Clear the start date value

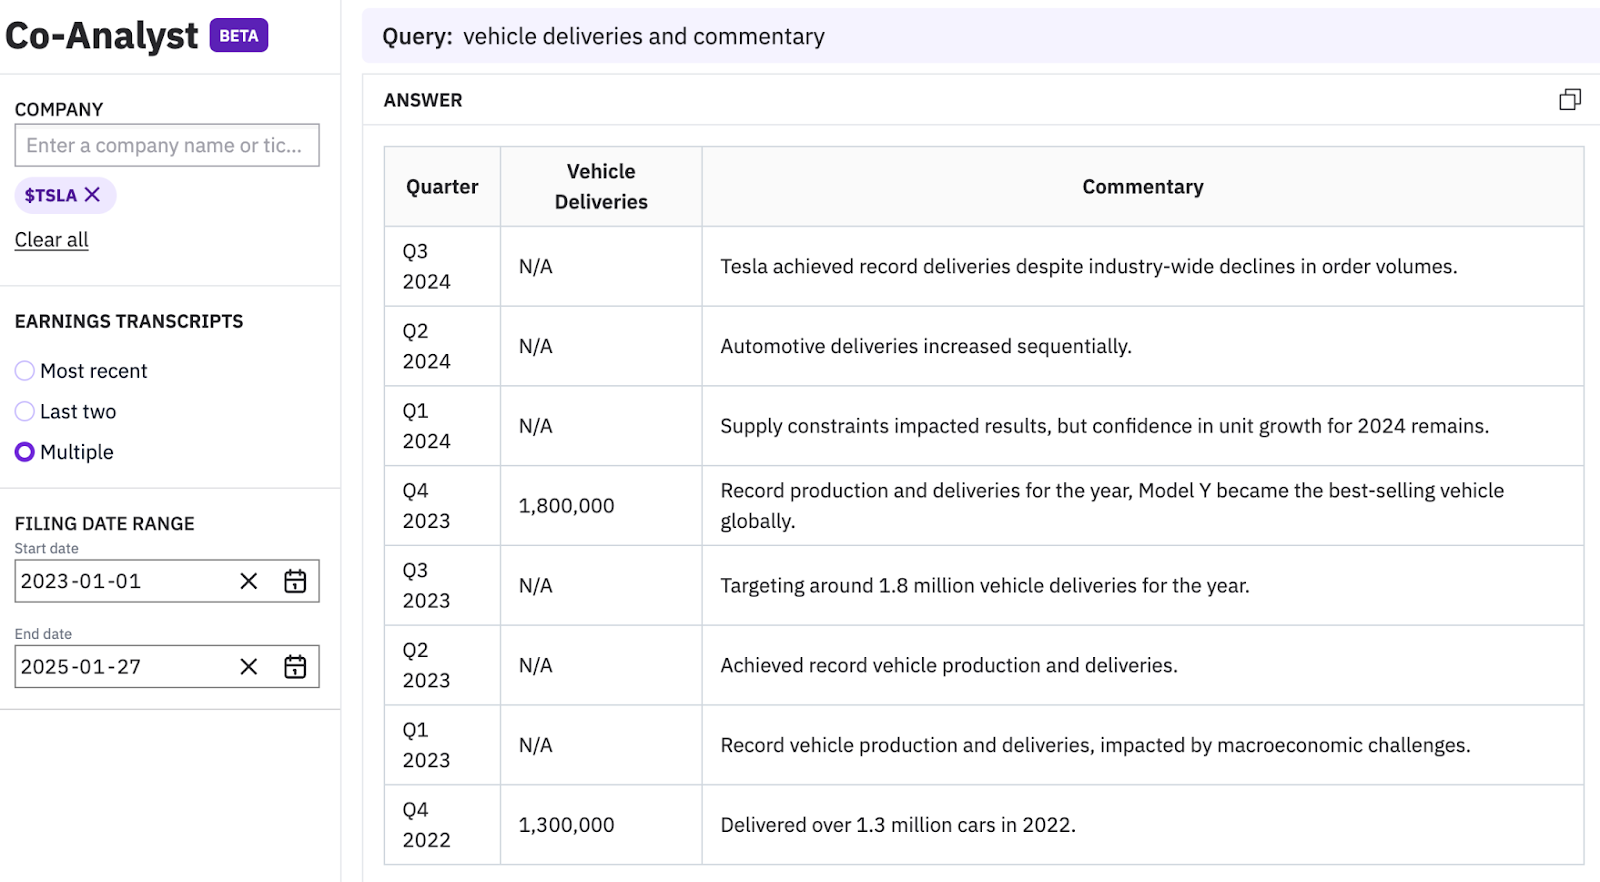click(249, 581)
